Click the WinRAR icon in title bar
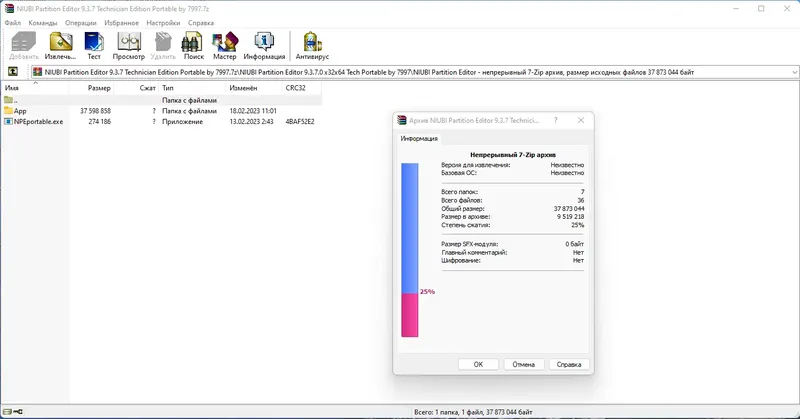The width and height of the screenshot is (800, 419). pyautogui.click(x=9, y=8)
